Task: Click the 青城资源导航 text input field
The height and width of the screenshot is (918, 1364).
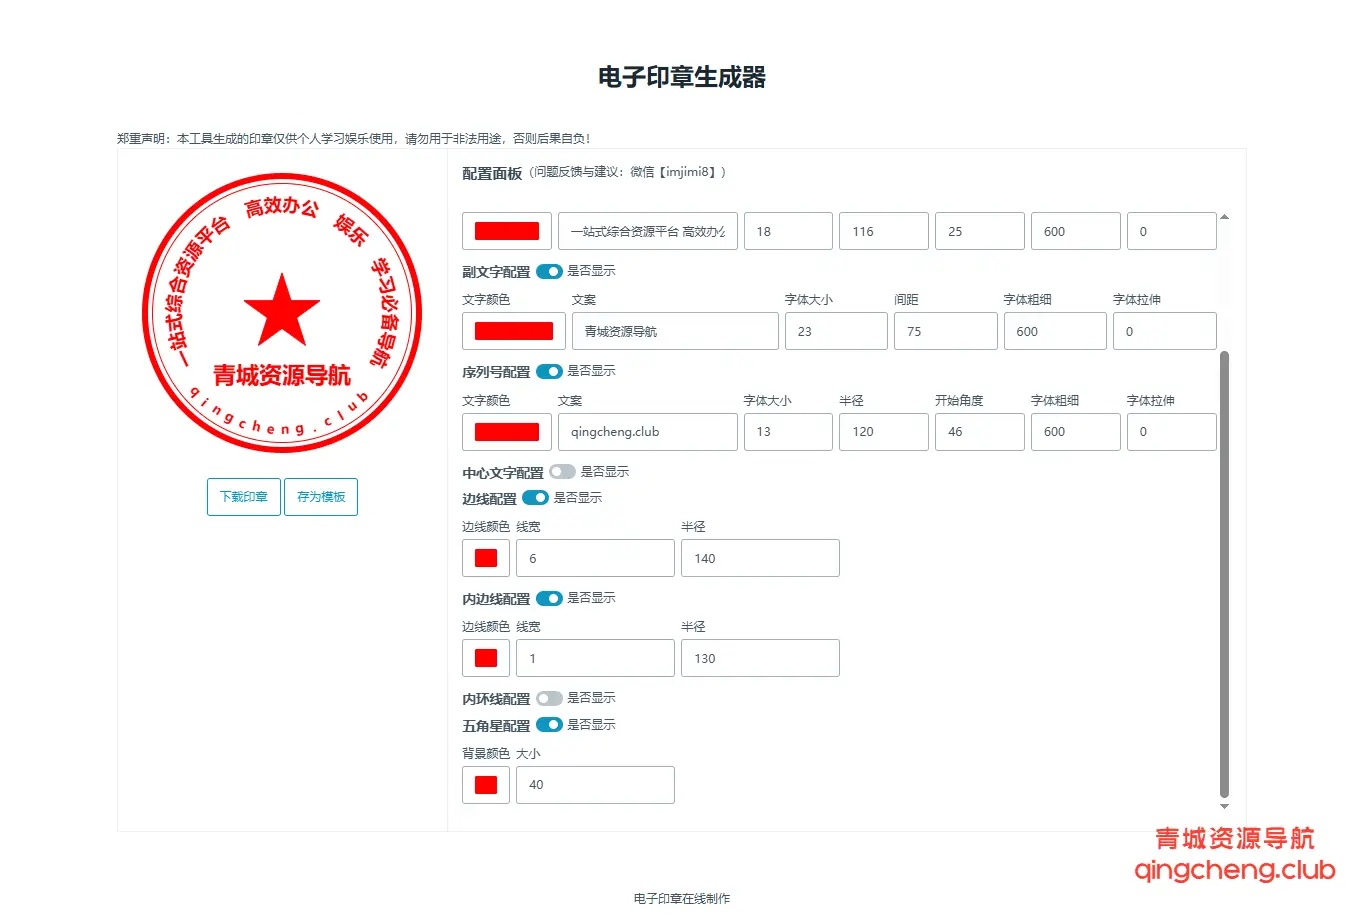Action: coord(675,331)
